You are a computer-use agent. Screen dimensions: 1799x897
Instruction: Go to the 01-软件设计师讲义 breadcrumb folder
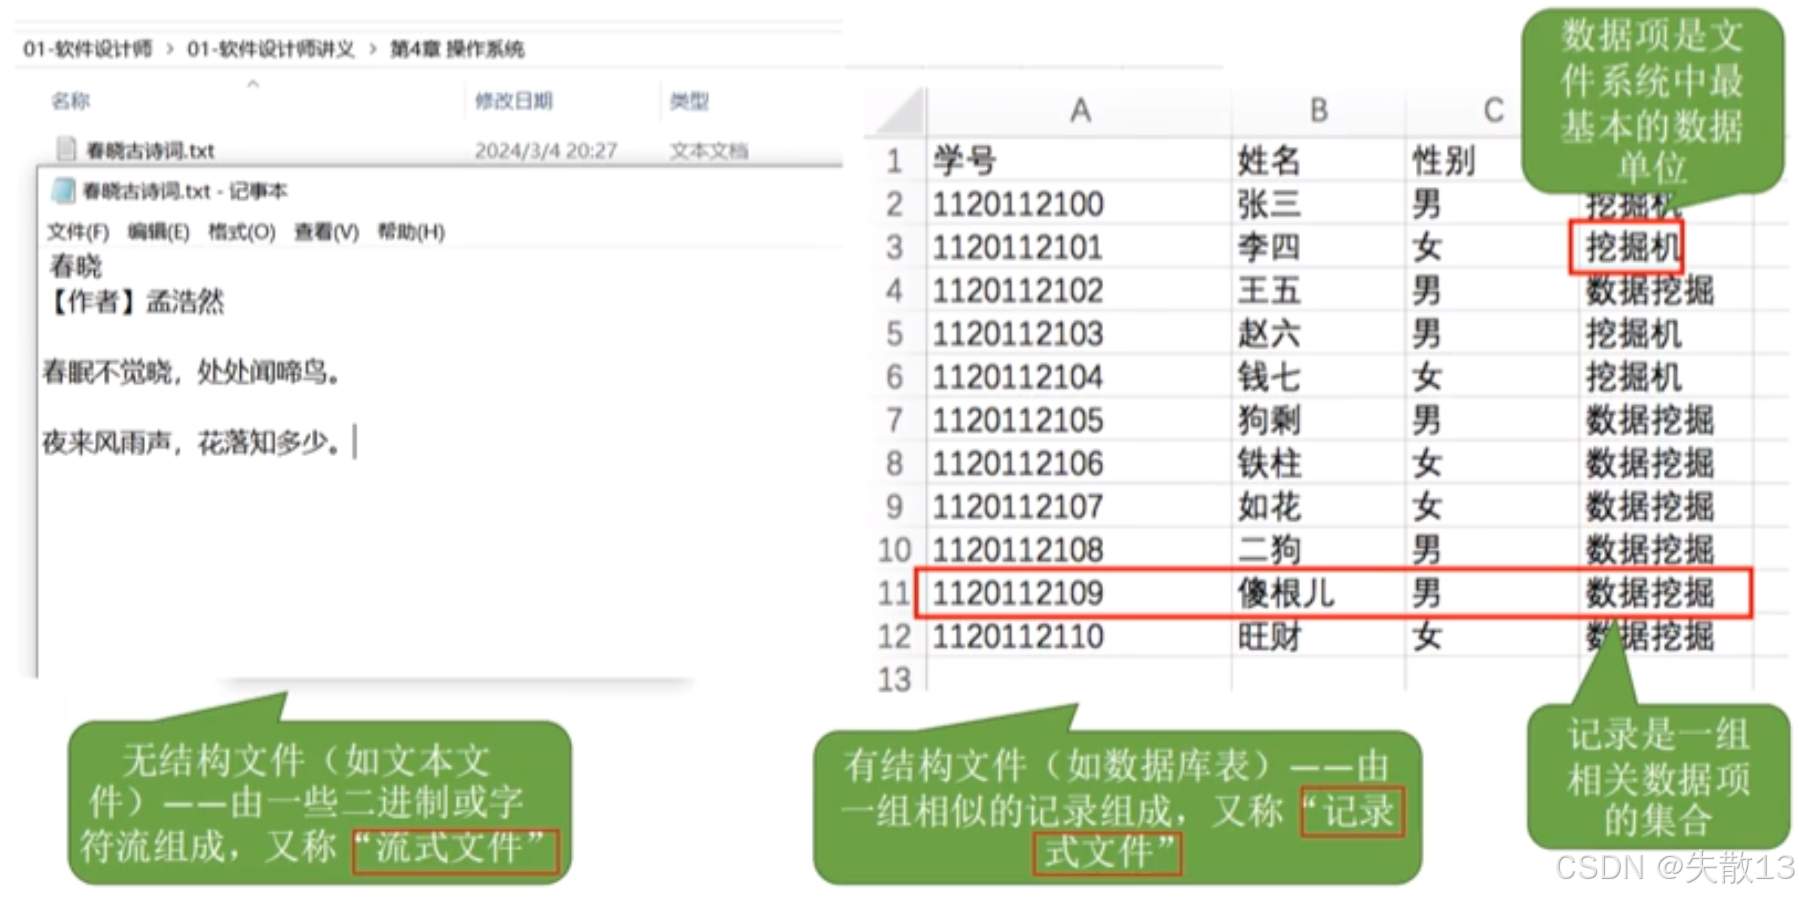pos(270,48)
